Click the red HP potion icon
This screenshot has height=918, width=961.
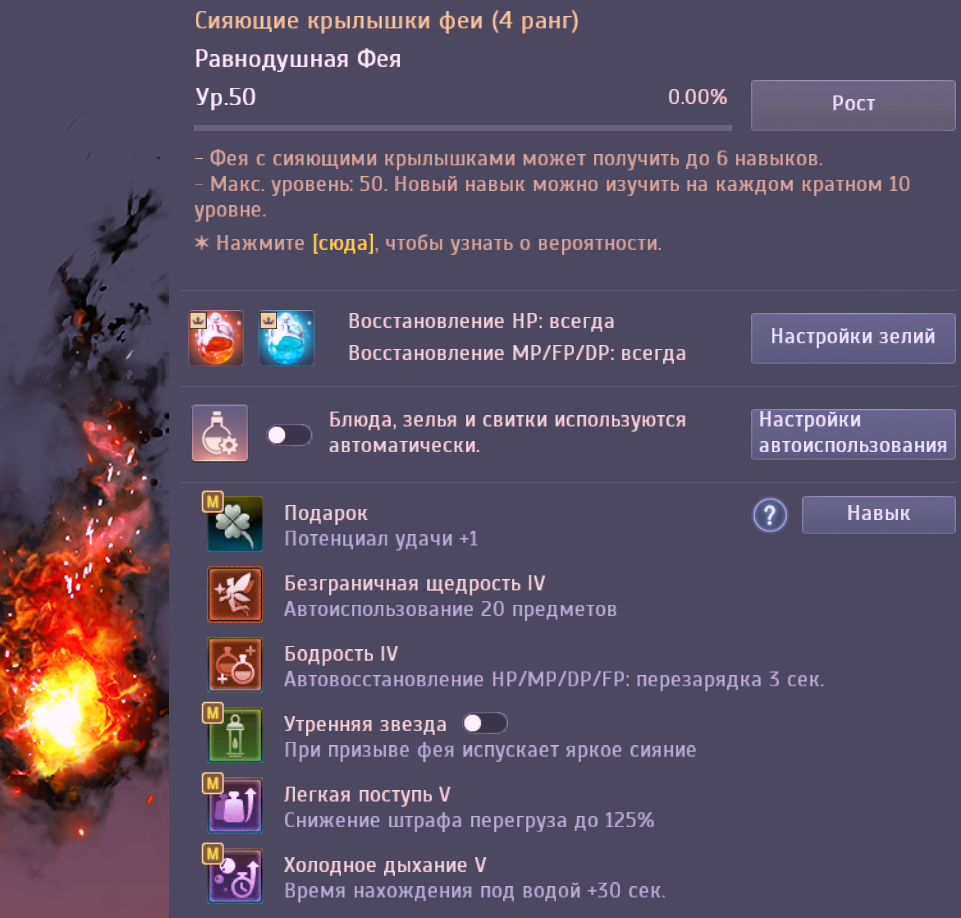pos(216,338)
